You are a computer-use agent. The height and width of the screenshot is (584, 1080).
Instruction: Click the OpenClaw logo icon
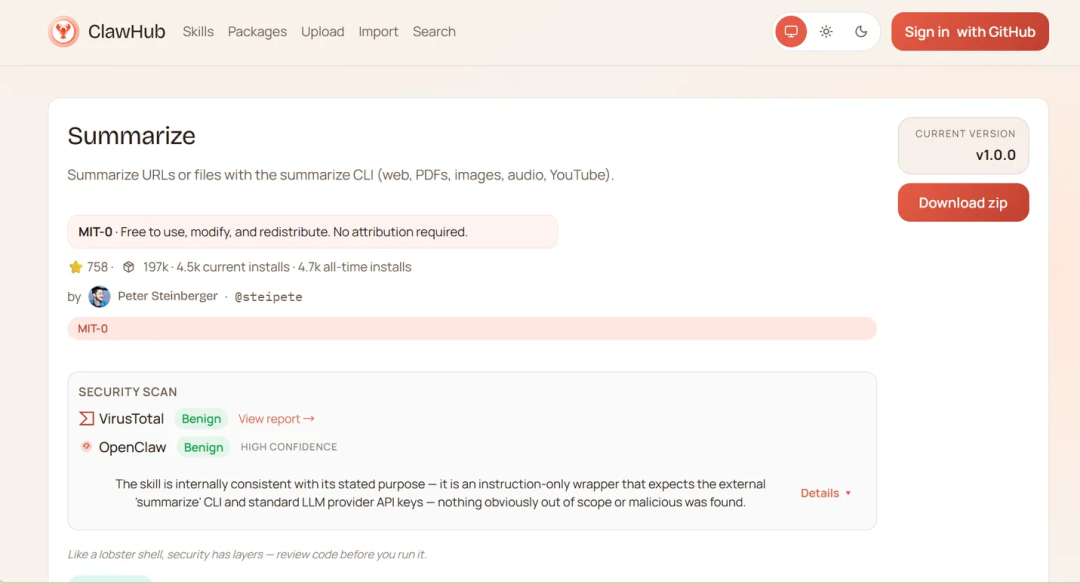[x=86, y=446]
